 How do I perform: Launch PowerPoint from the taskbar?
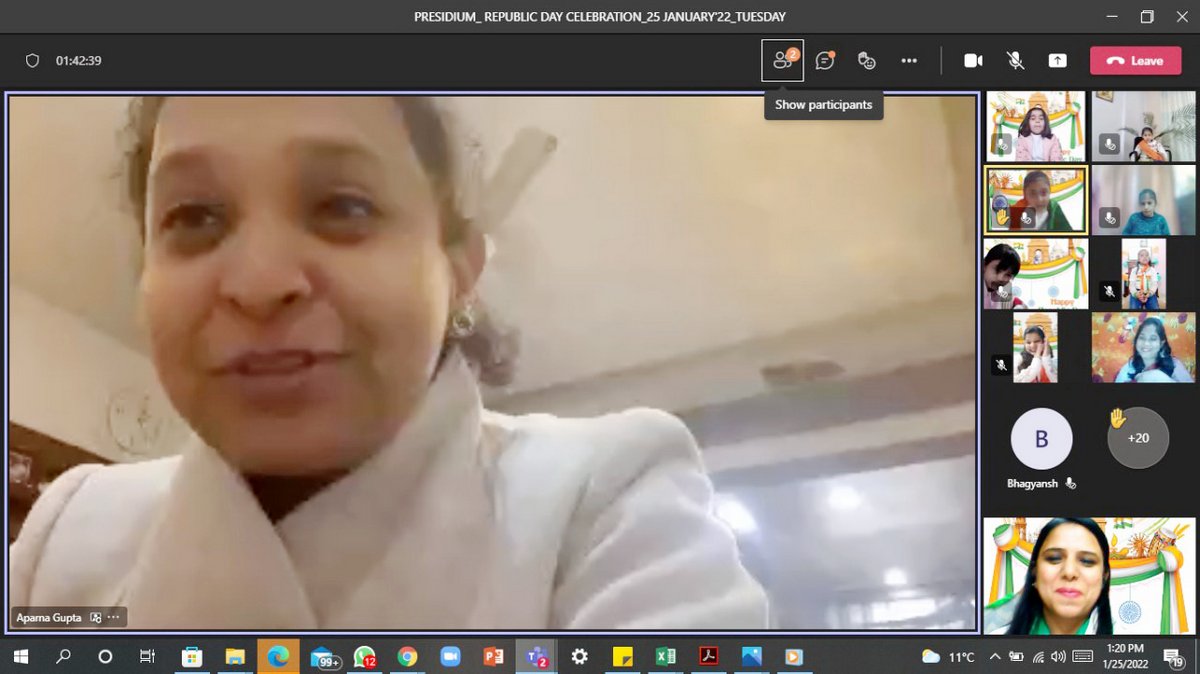coord(493,657)
